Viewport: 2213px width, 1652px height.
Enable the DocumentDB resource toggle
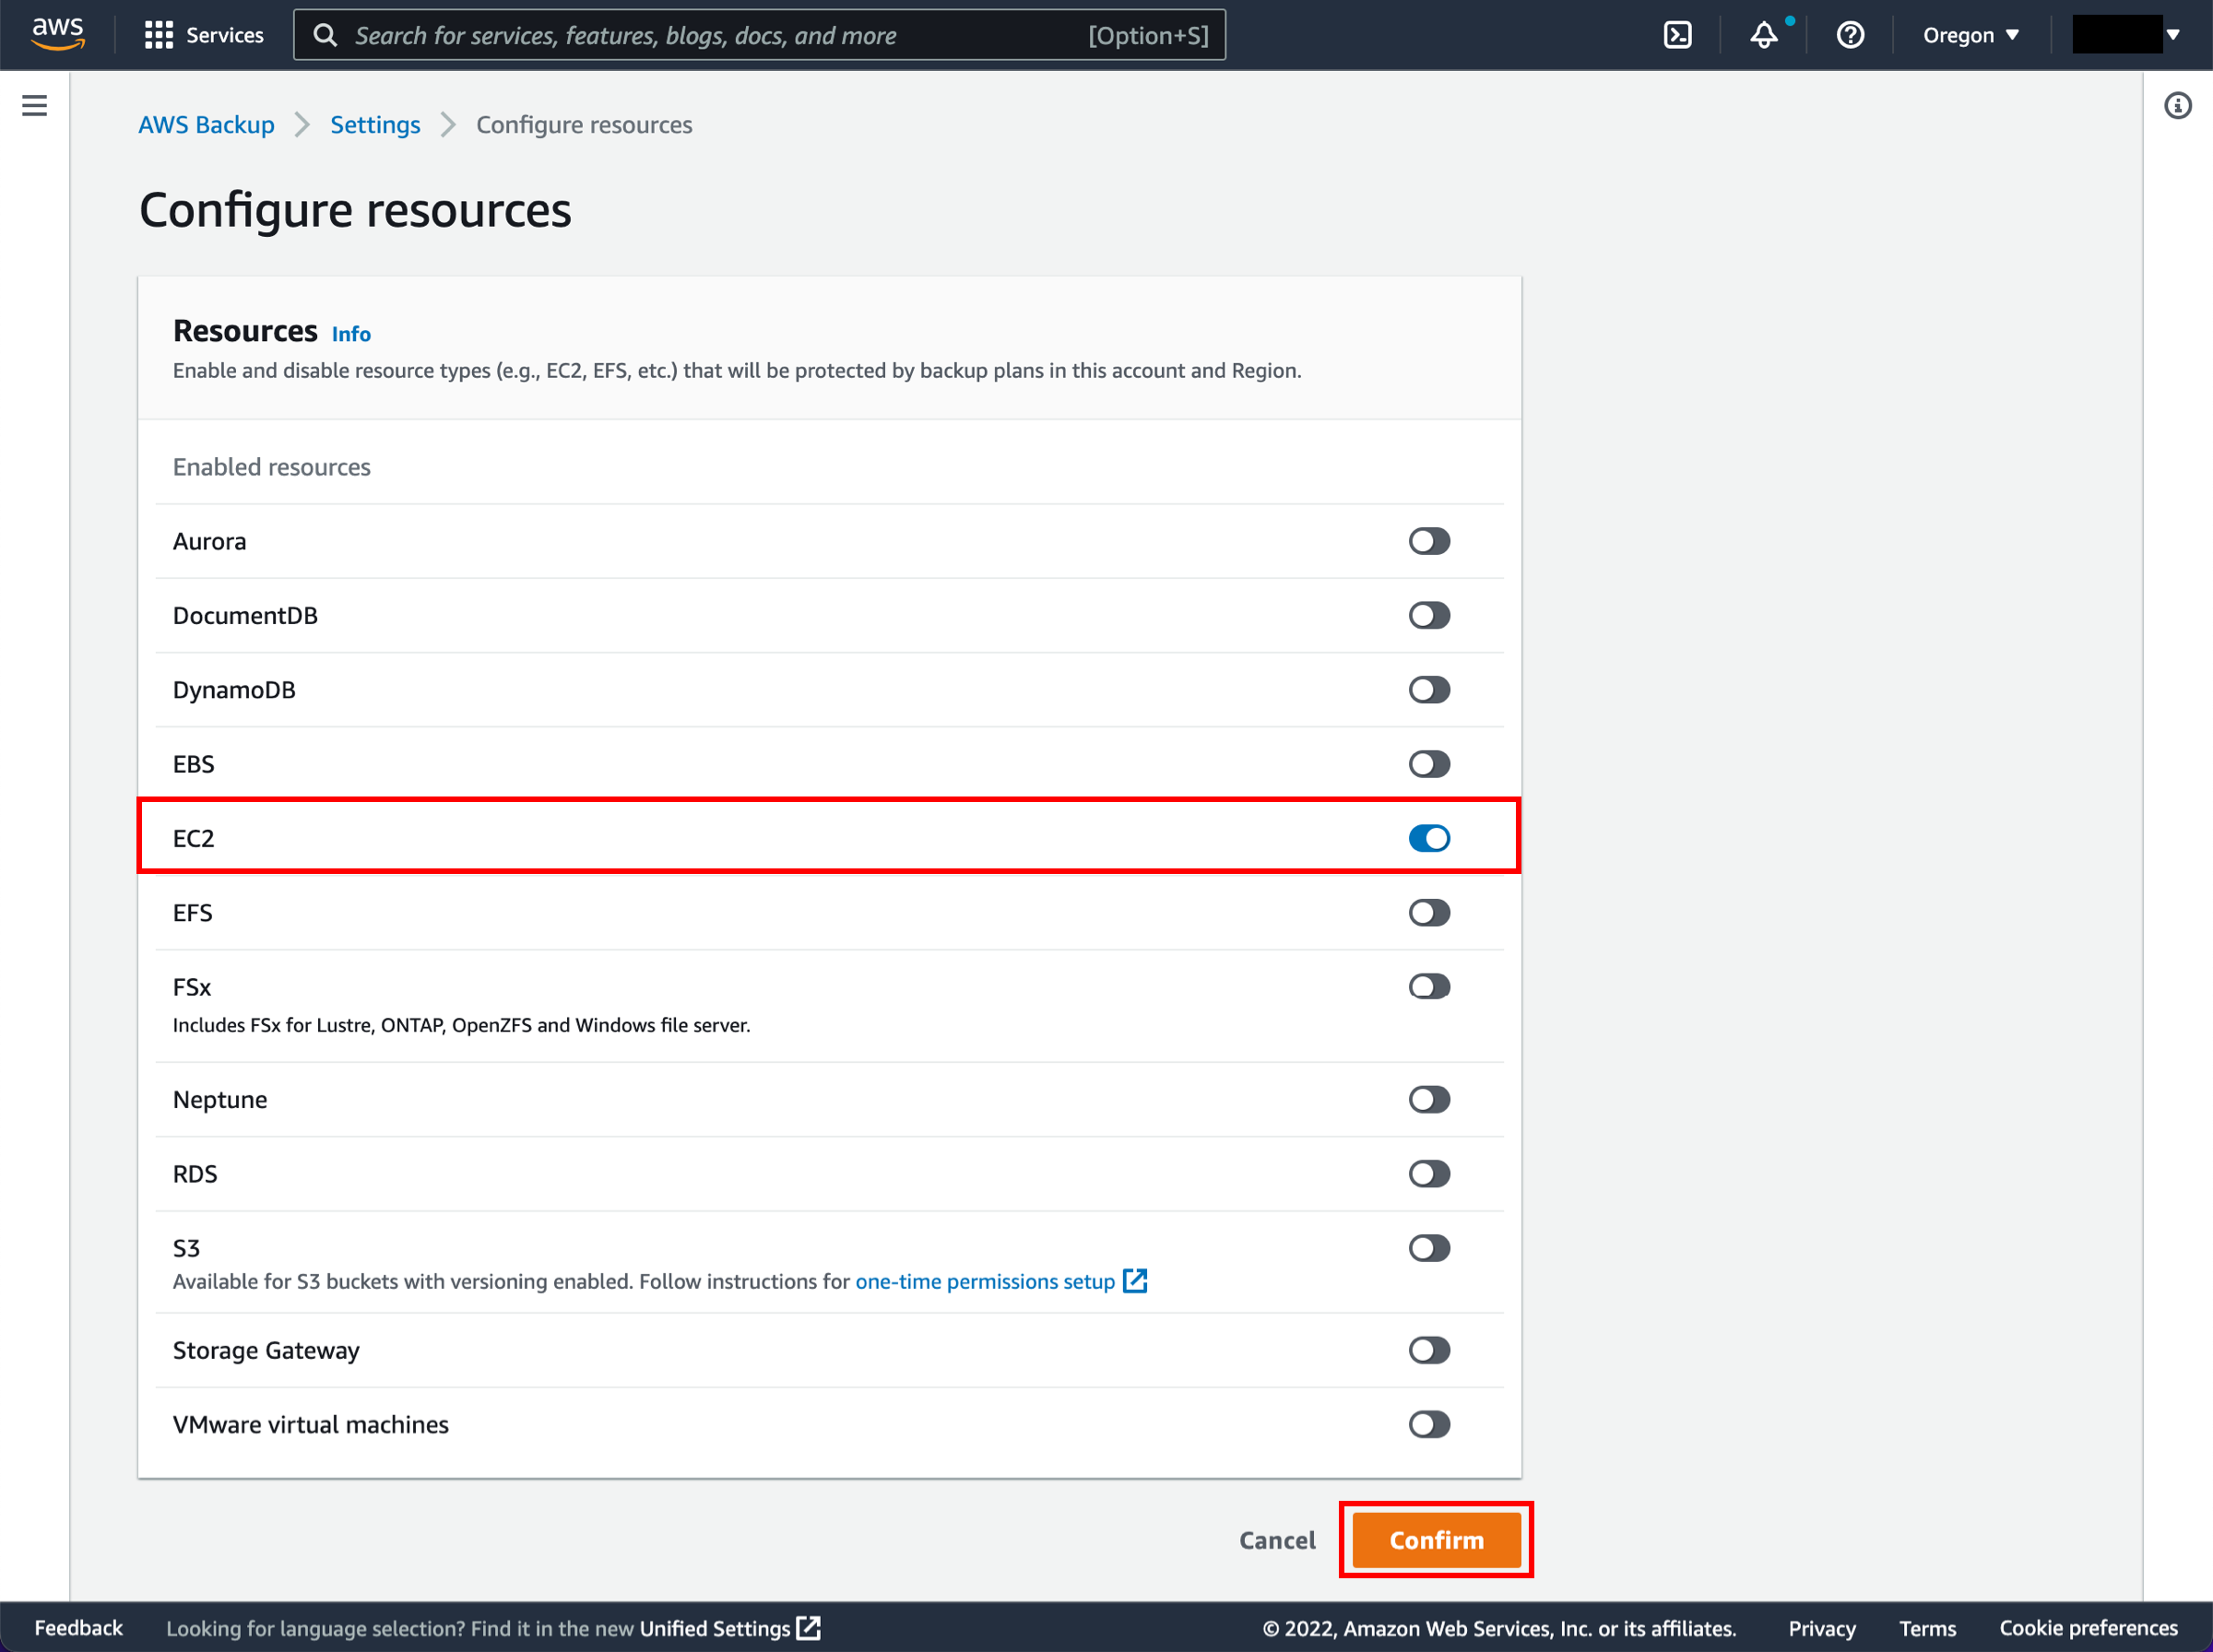pyautogui.click(x=1429, y=615)
